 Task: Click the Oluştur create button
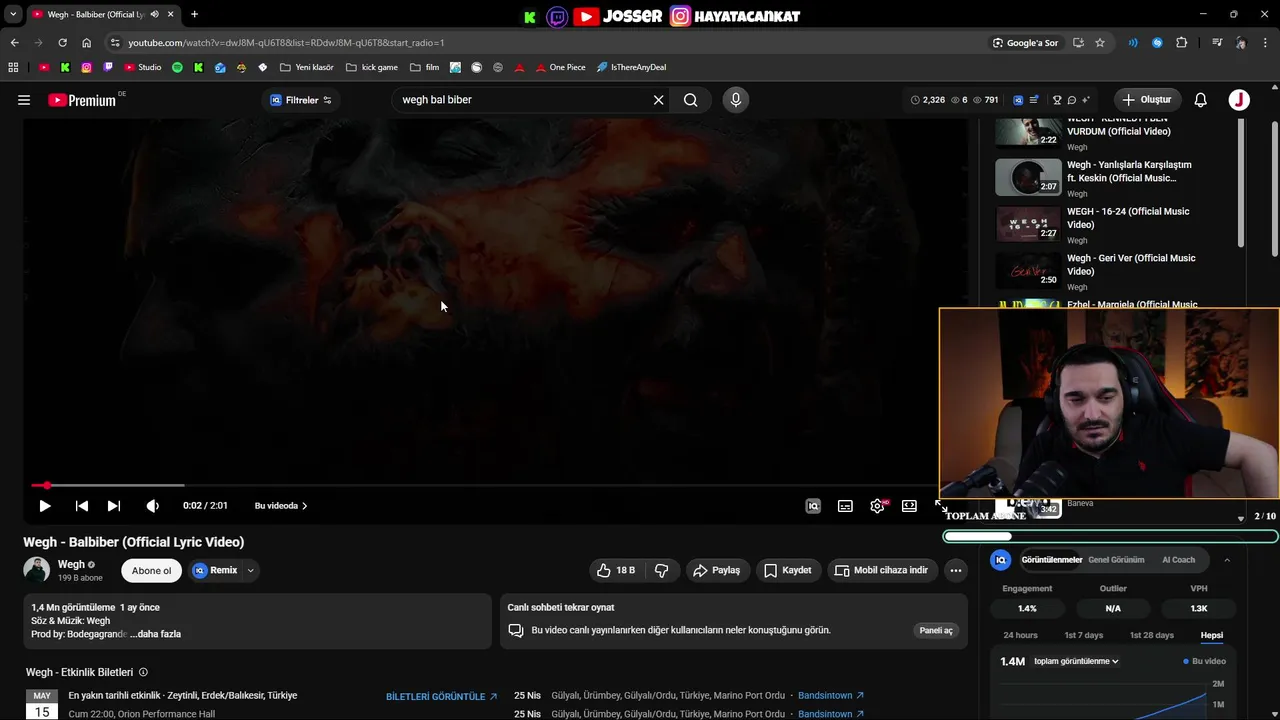[1147, 100]
